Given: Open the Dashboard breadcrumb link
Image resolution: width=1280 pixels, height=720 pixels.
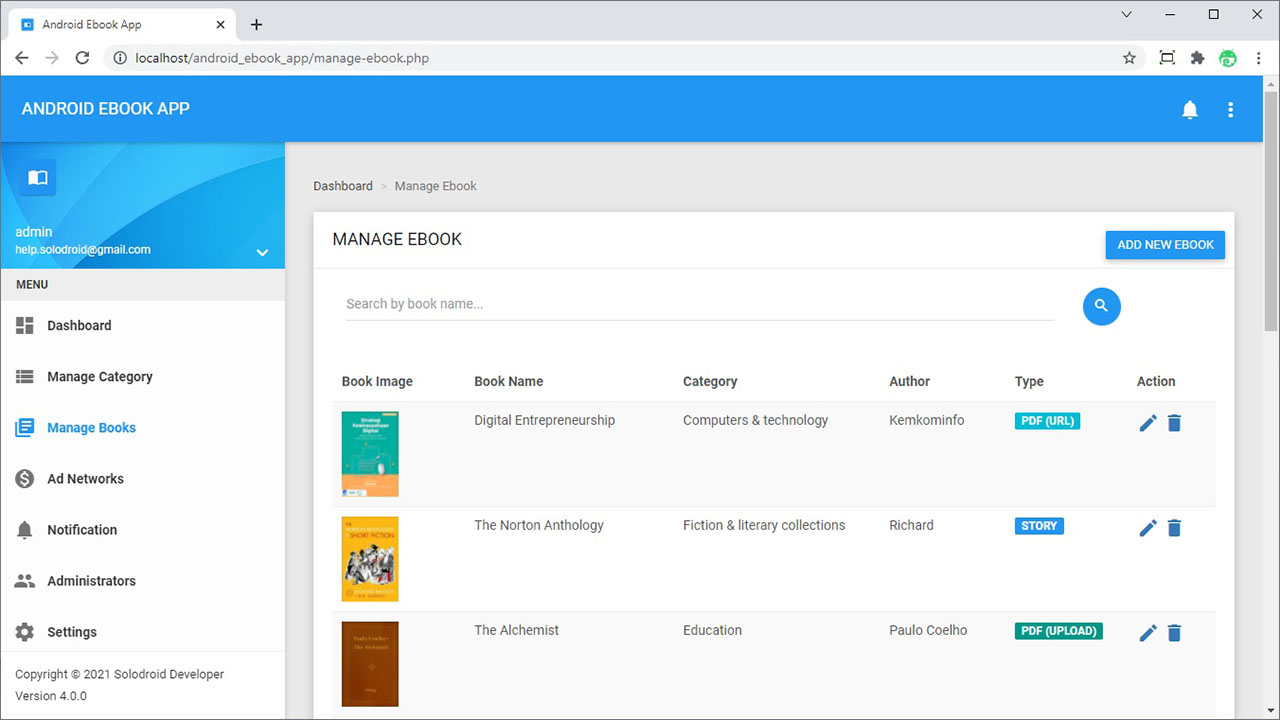Looking at the screenshot, I should tap(343, 186).
